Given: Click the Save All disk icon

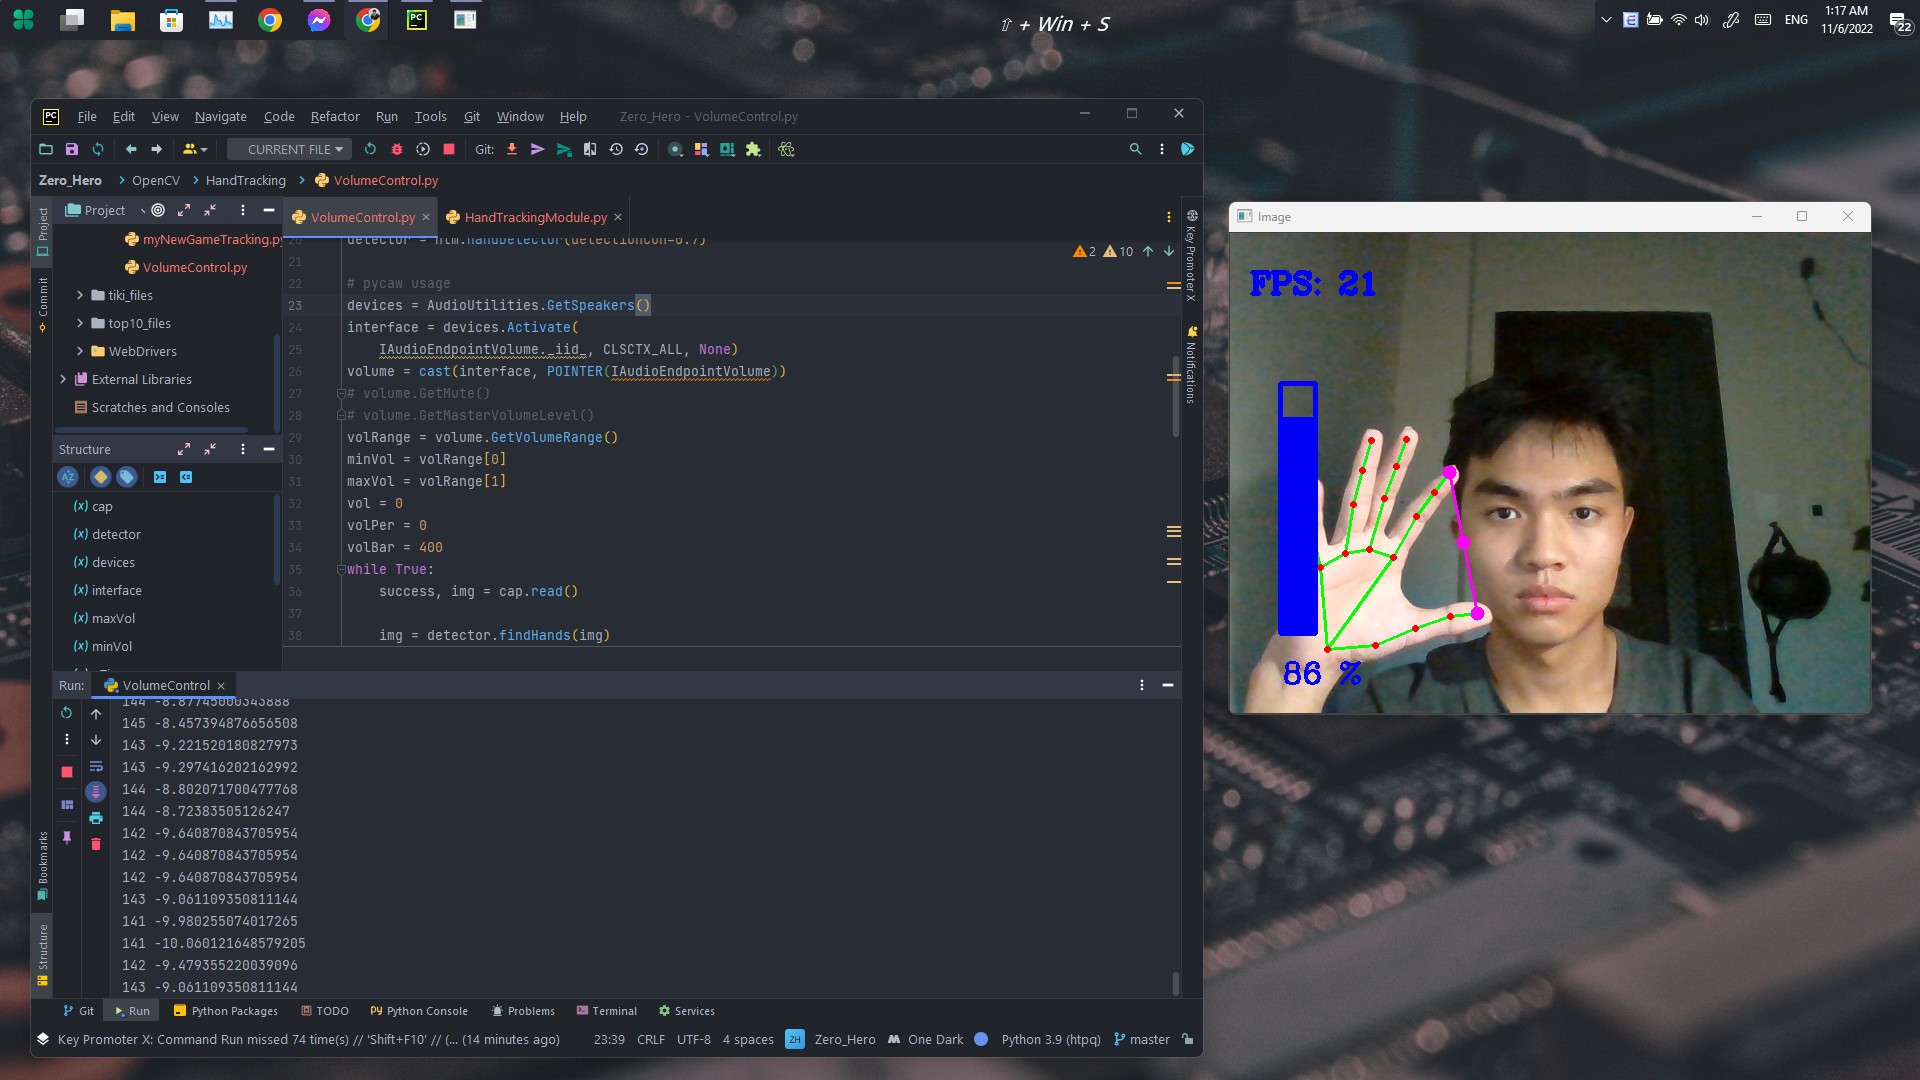Looking at the screenshot, I should [72, 149].
